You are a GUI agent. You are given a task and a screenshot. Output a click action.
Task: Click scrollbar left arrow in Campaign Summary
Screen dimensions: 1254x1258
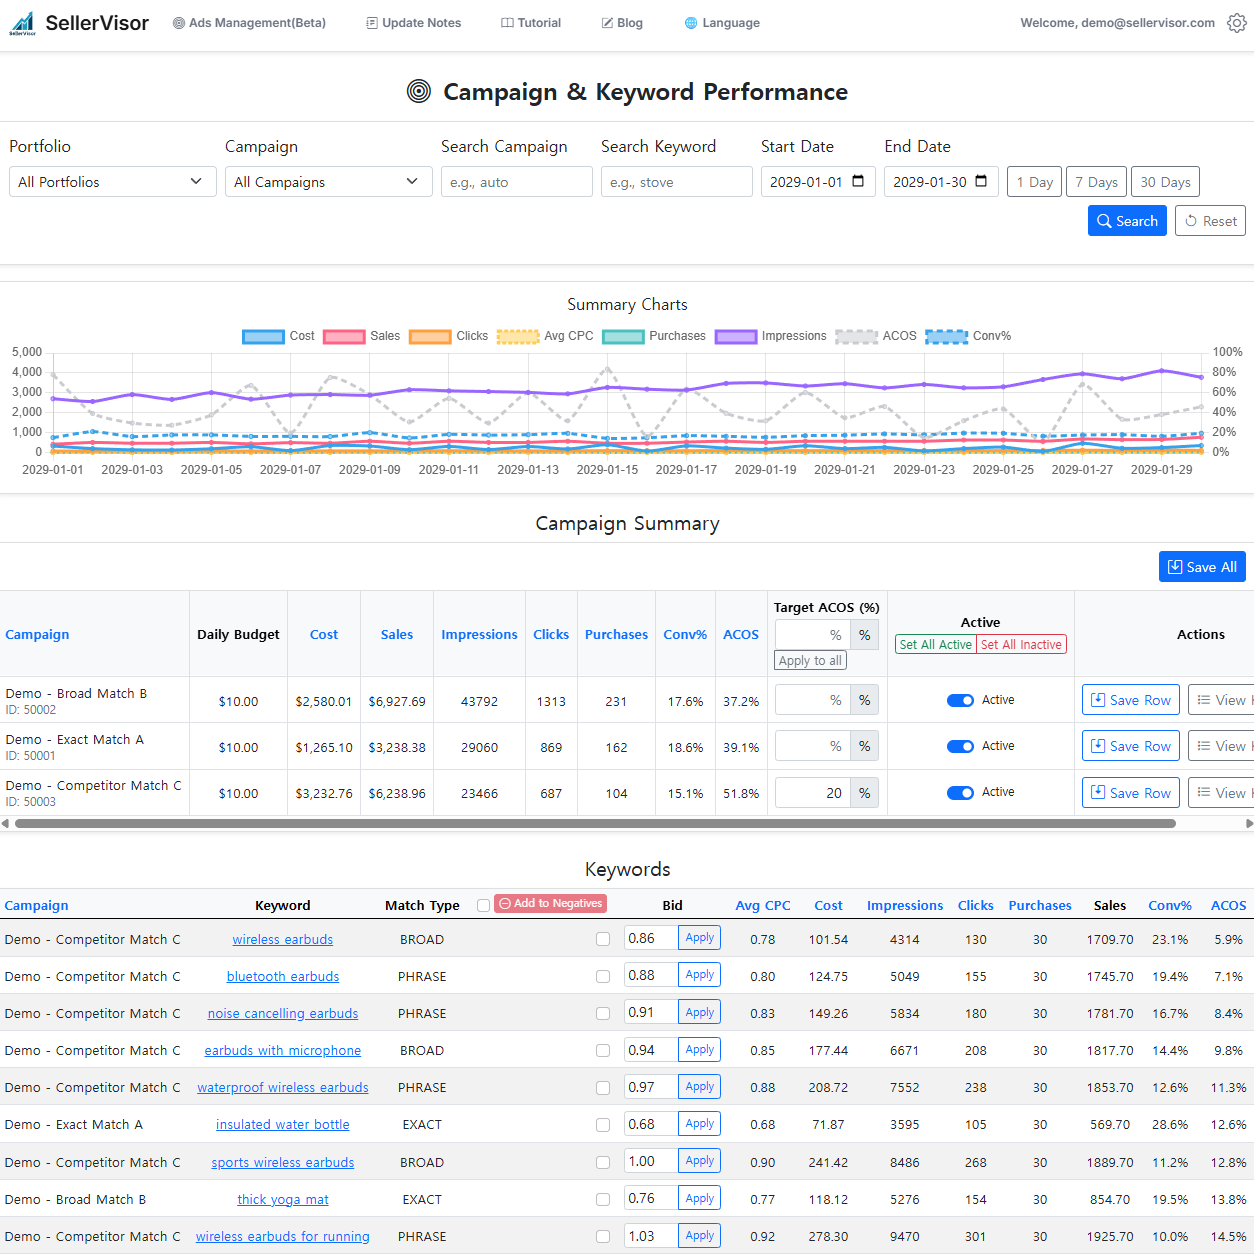pyautogui.click(x=5, y=824)
